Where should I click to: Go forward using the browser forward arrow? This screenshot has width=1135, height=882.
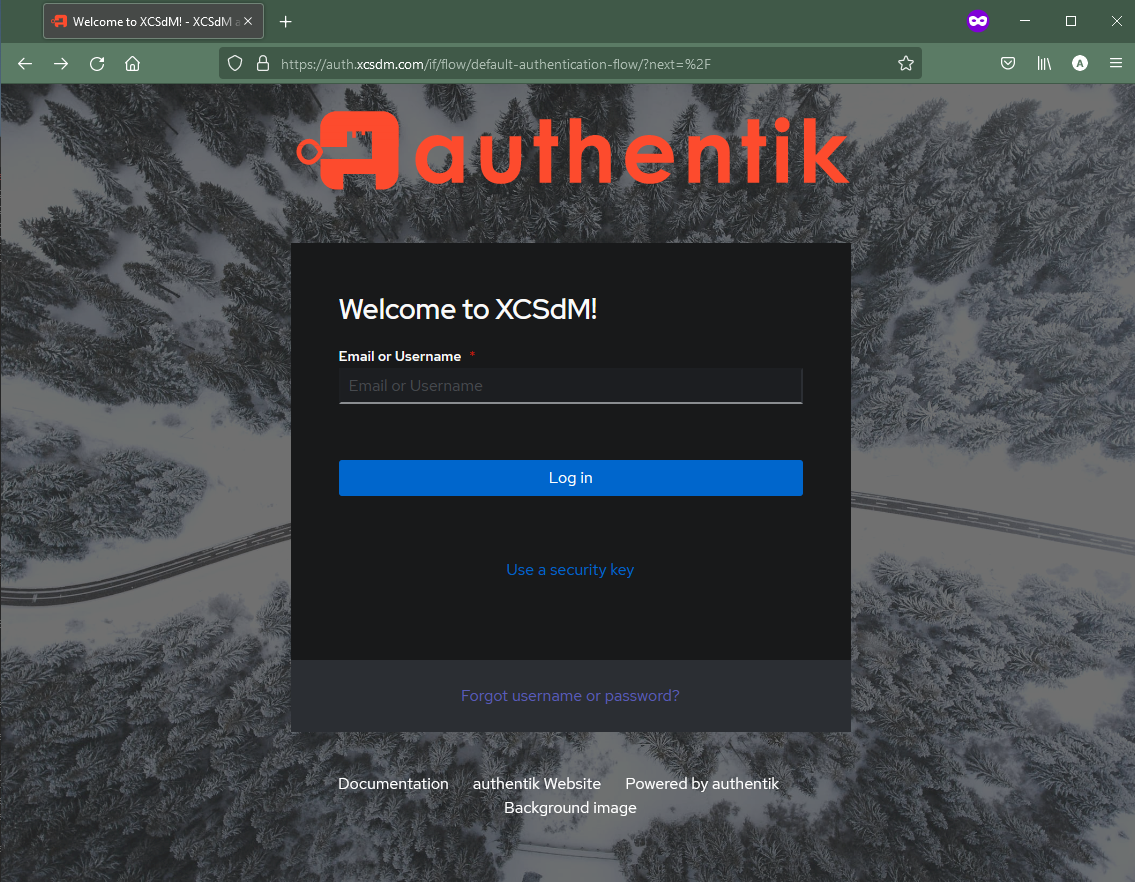click(x=61, y=64)
